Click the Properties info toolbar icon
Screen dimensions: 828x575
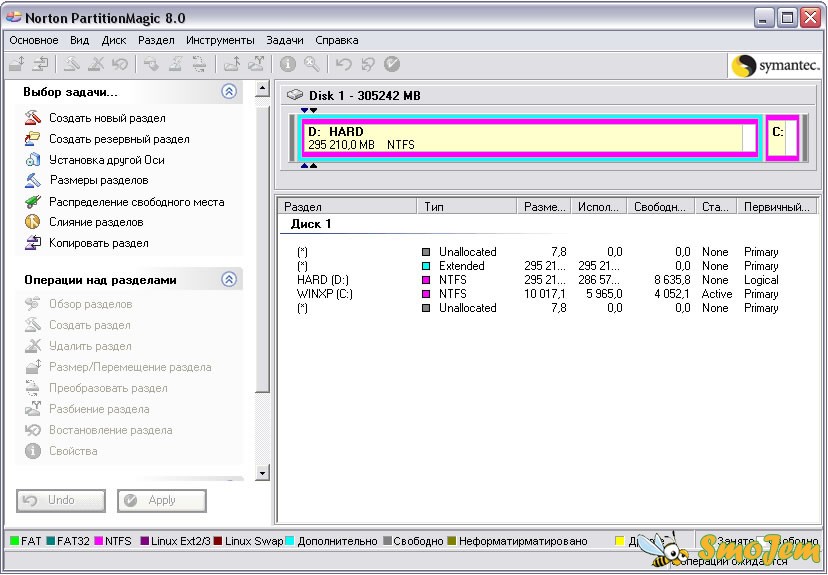point(287,64)
